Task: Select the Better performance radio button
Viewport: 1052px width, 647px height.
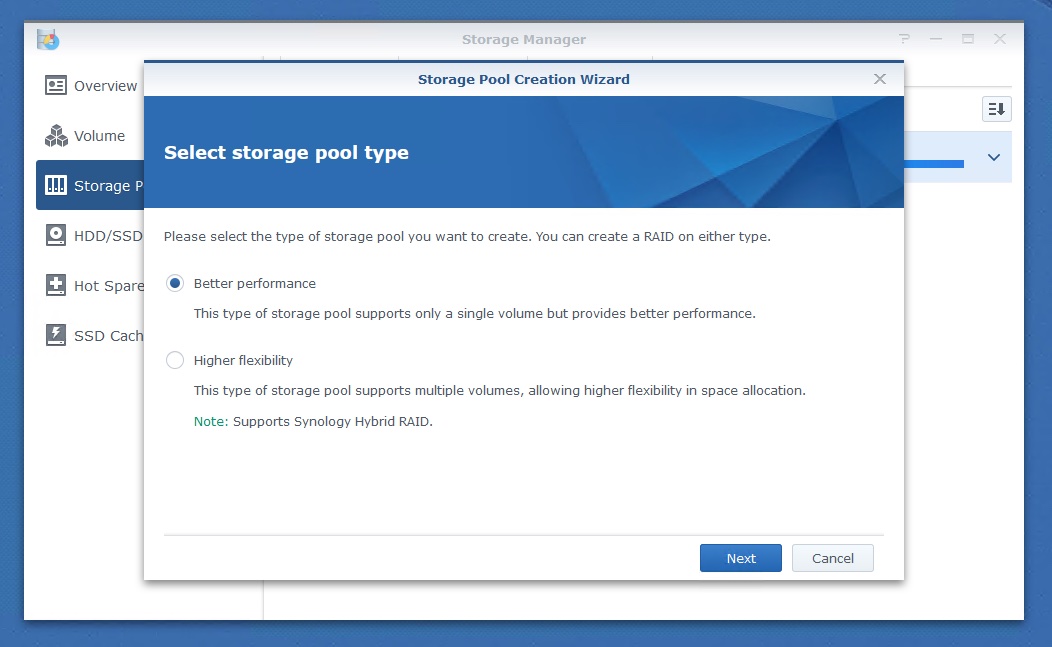Action: click(x=175, y=284)
